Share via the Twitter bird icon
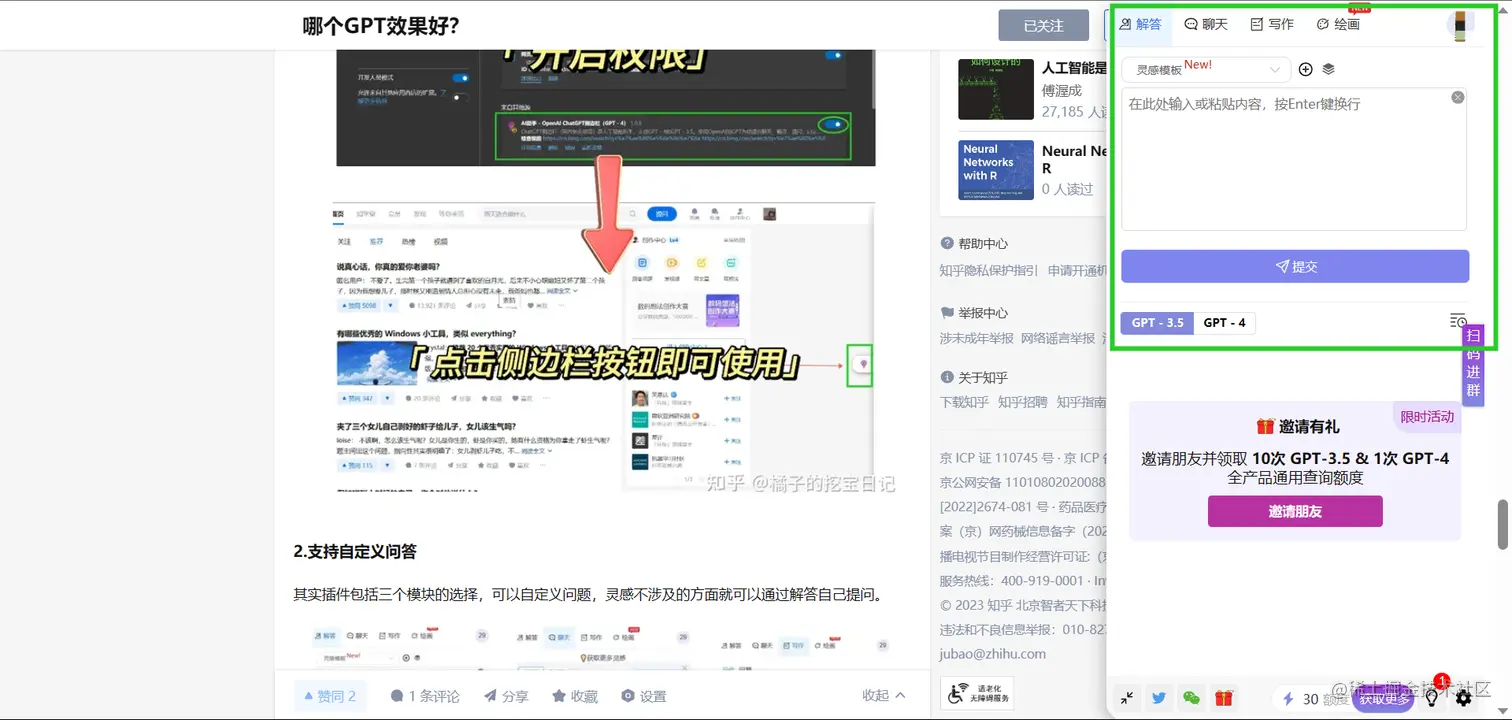 (x=1159, y=698)
